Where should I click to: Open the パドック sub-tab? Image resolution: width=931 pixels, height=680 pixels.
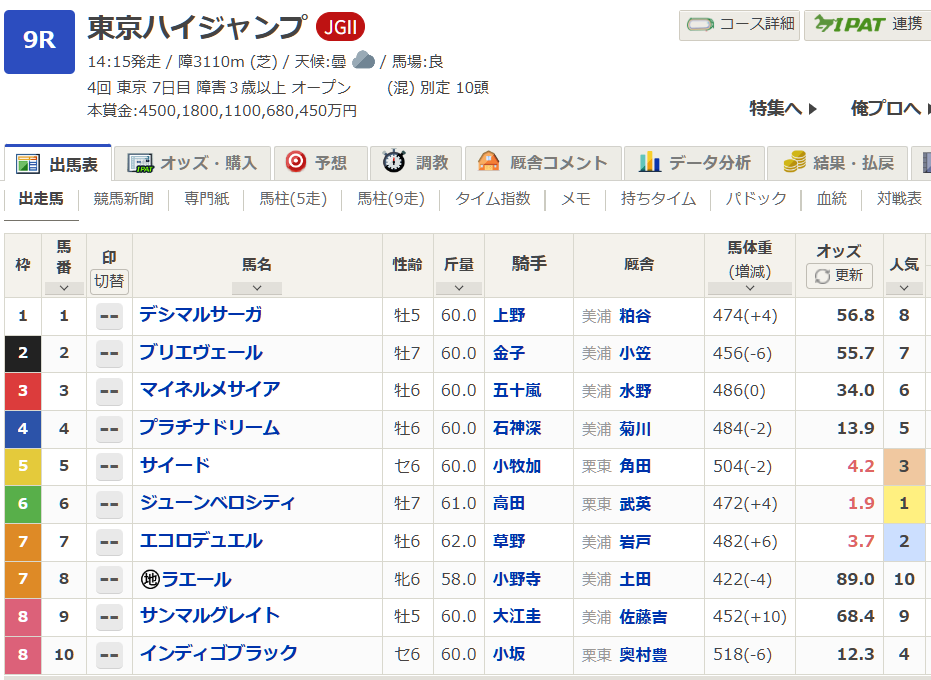coord(756,199)
